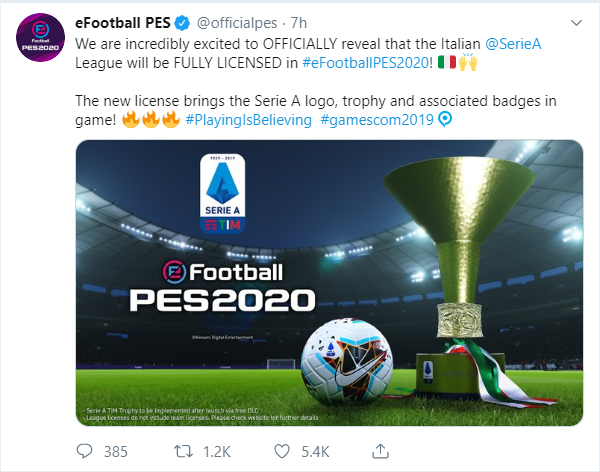Open the eFootball PES display name
The image size is (600, 472).
[x=130, y=22]
